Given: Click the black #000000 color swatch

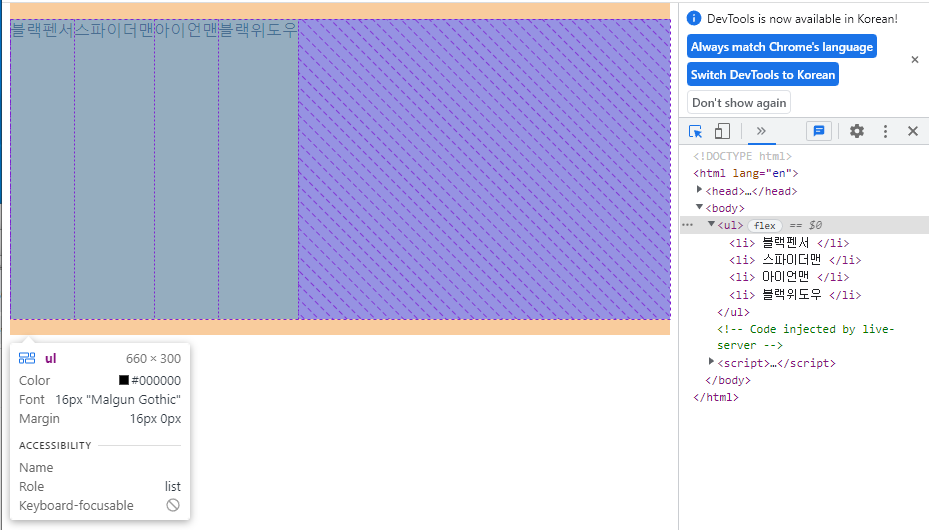Looking at the screenshot, I should (124, 380).
